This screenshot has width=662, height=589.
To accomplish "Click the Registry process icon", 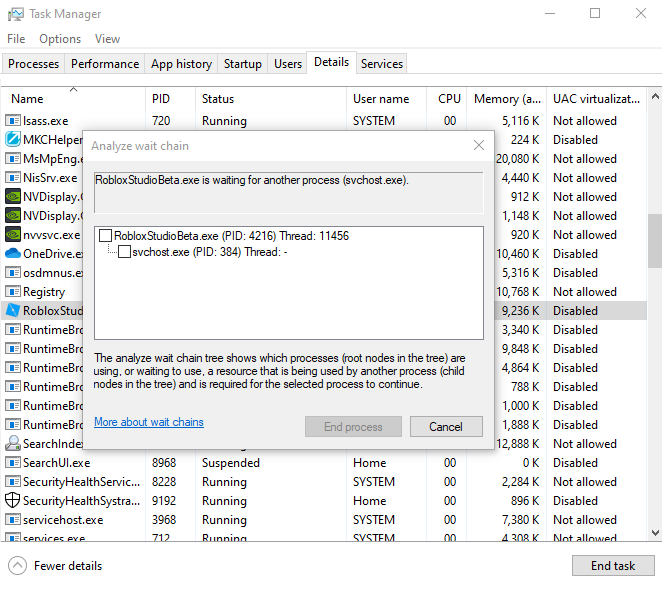I will (13, 291).
